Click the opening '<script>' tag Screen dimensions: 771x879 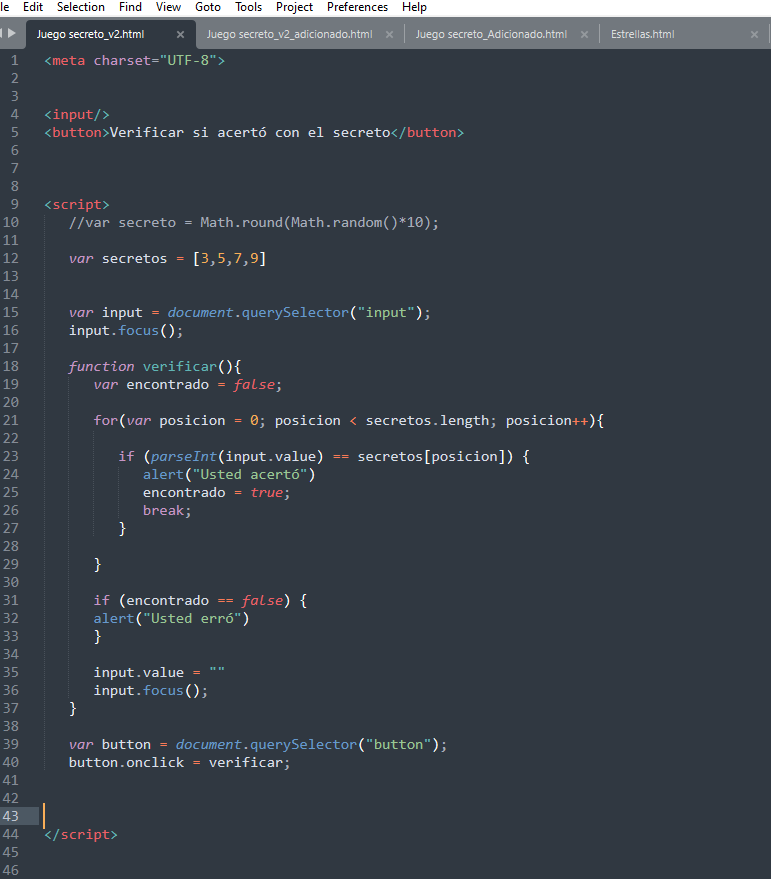point(77,205)
